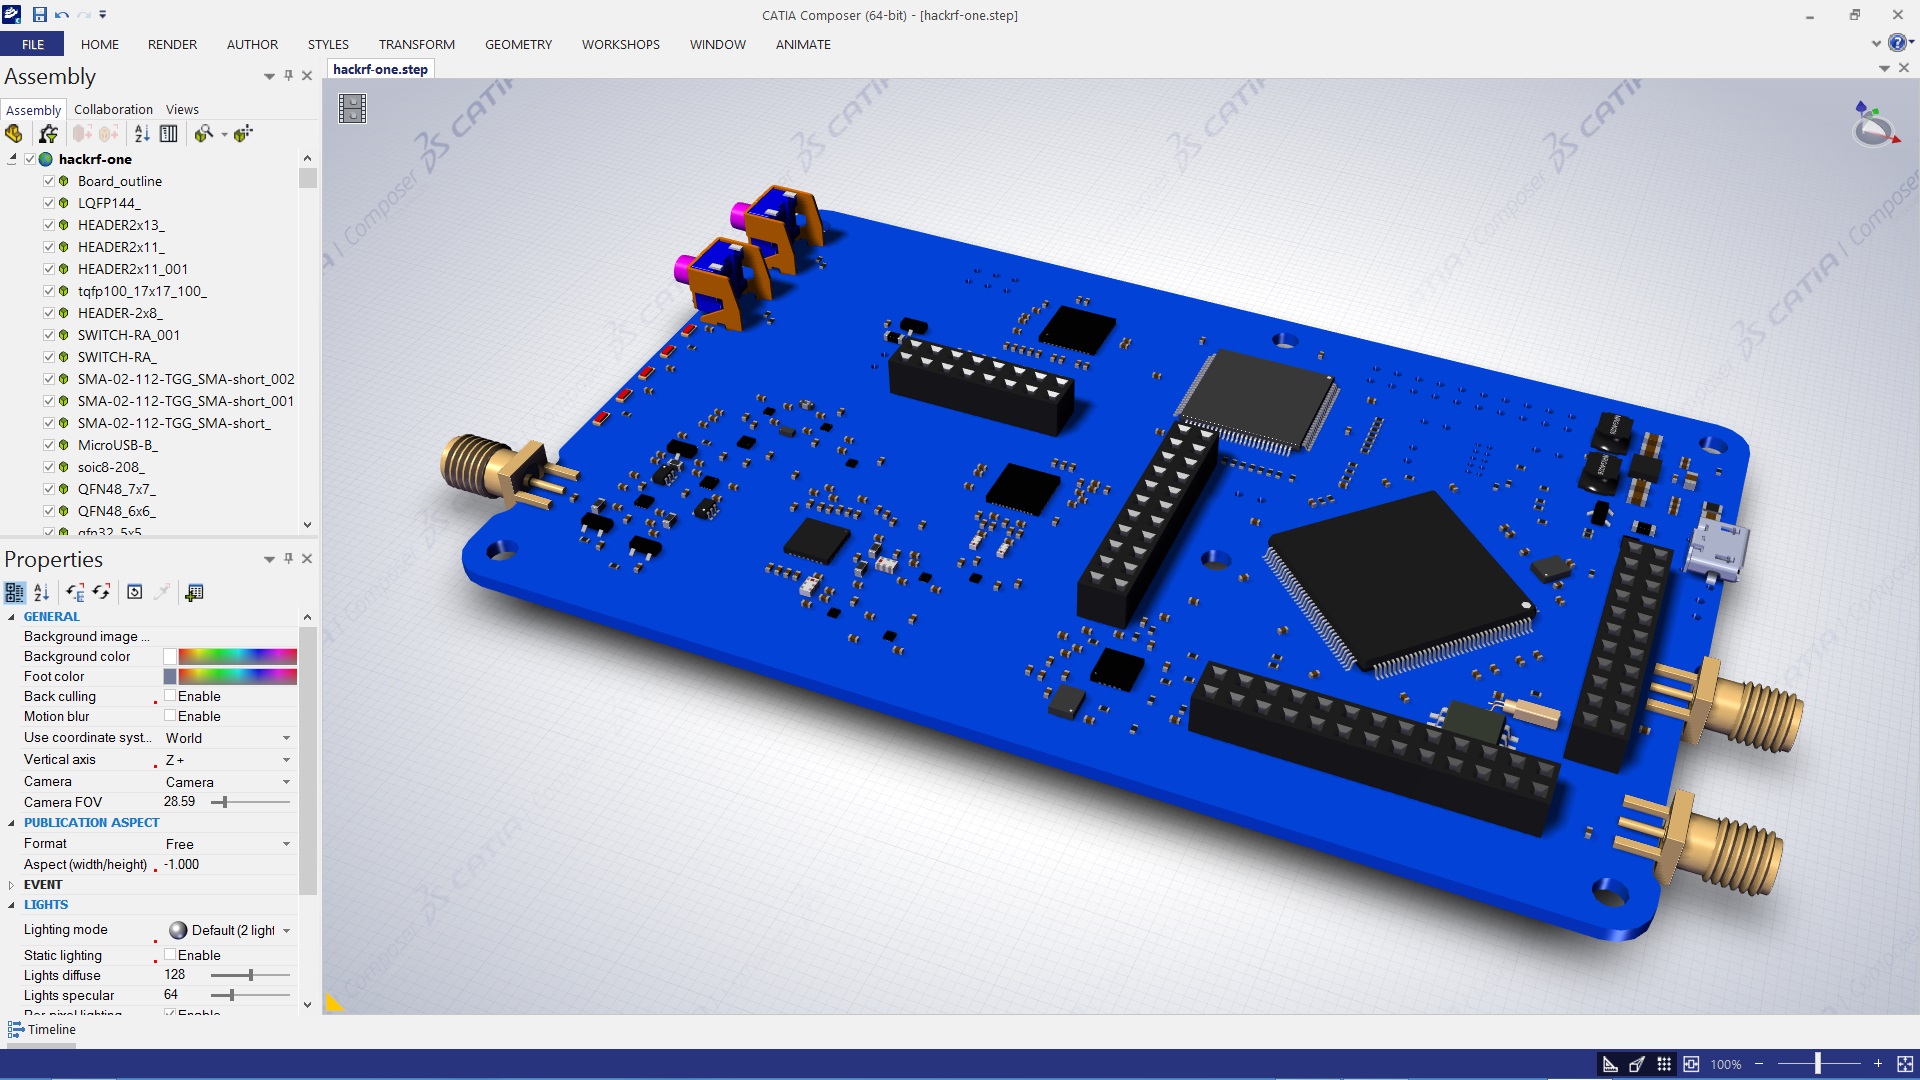Screen dimensions: 1920x1080
Task: Open the Lighting mode dropdown
Action: (x=286, y=930)
